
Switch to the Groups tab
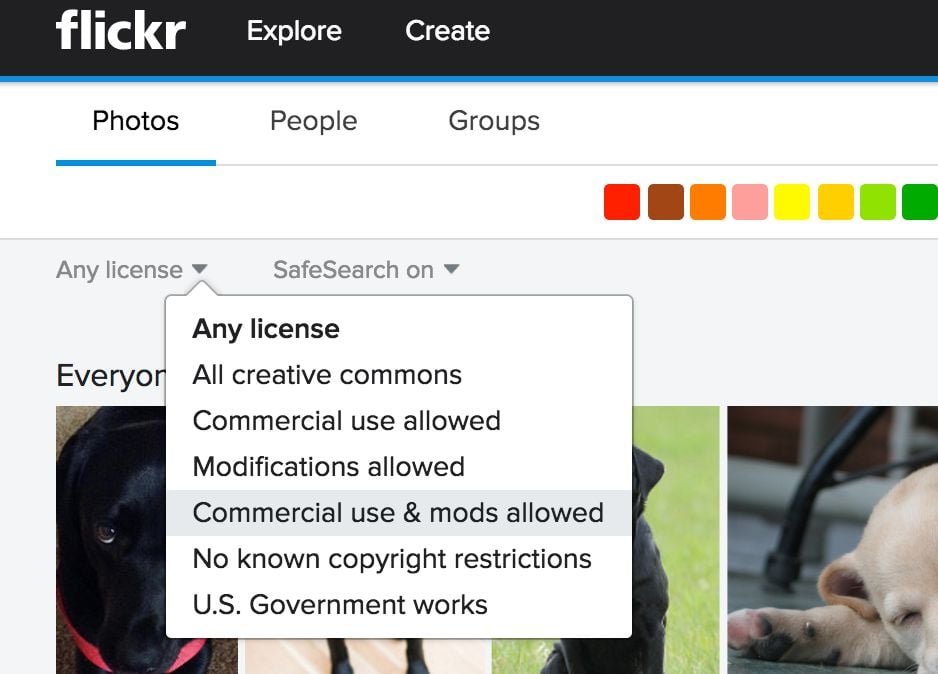point(494,121)
